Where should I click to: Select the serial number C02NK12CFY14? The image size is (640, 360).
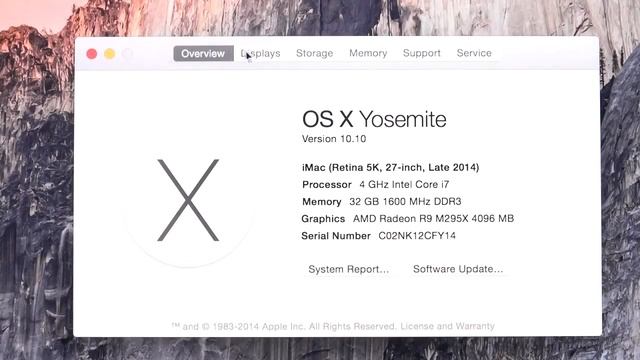click(417, 236)
